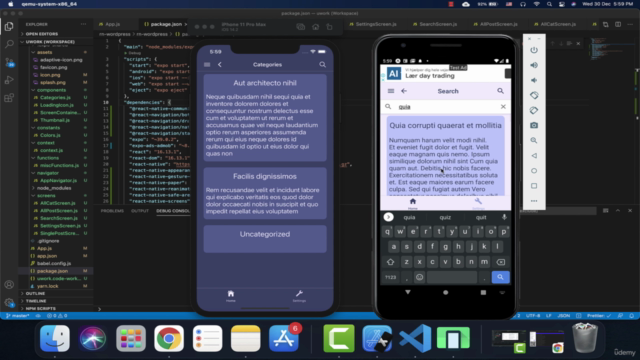Tap search icon in iPhone Categories header
The height and width of the screenshot is (360, 640).
tap(322, 64)
